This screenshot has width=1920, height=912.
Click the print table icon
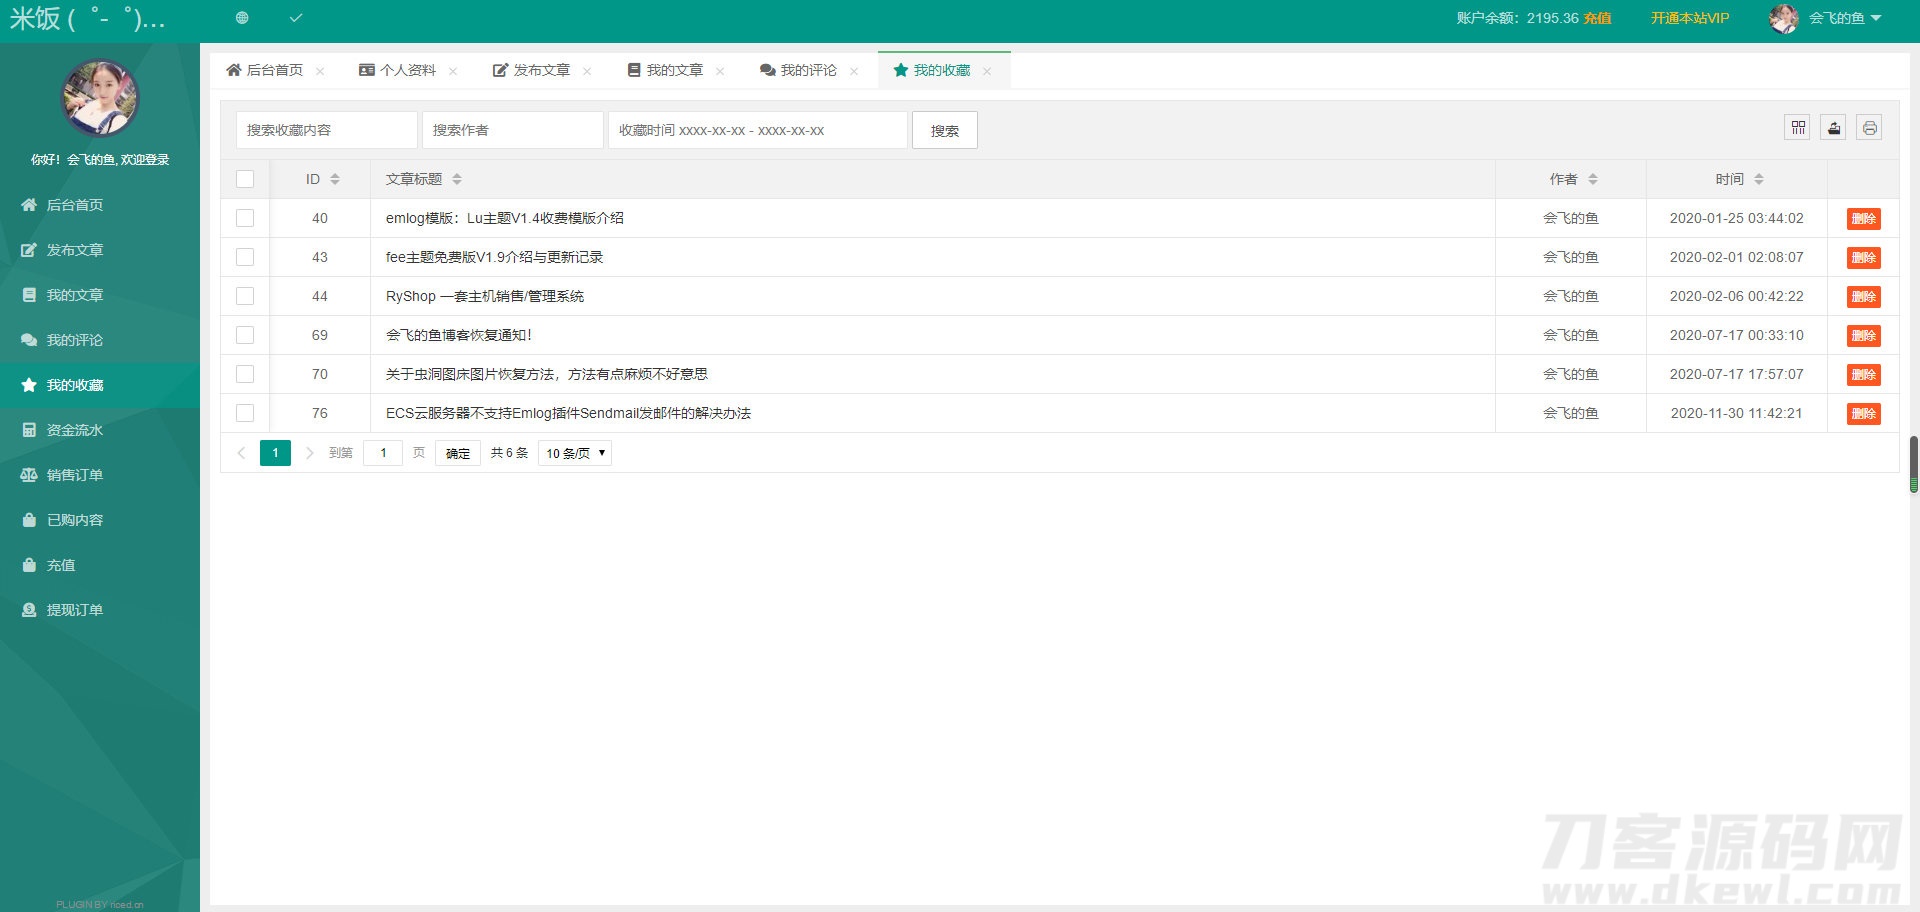pyautogui.click(x=1869, y=128)
